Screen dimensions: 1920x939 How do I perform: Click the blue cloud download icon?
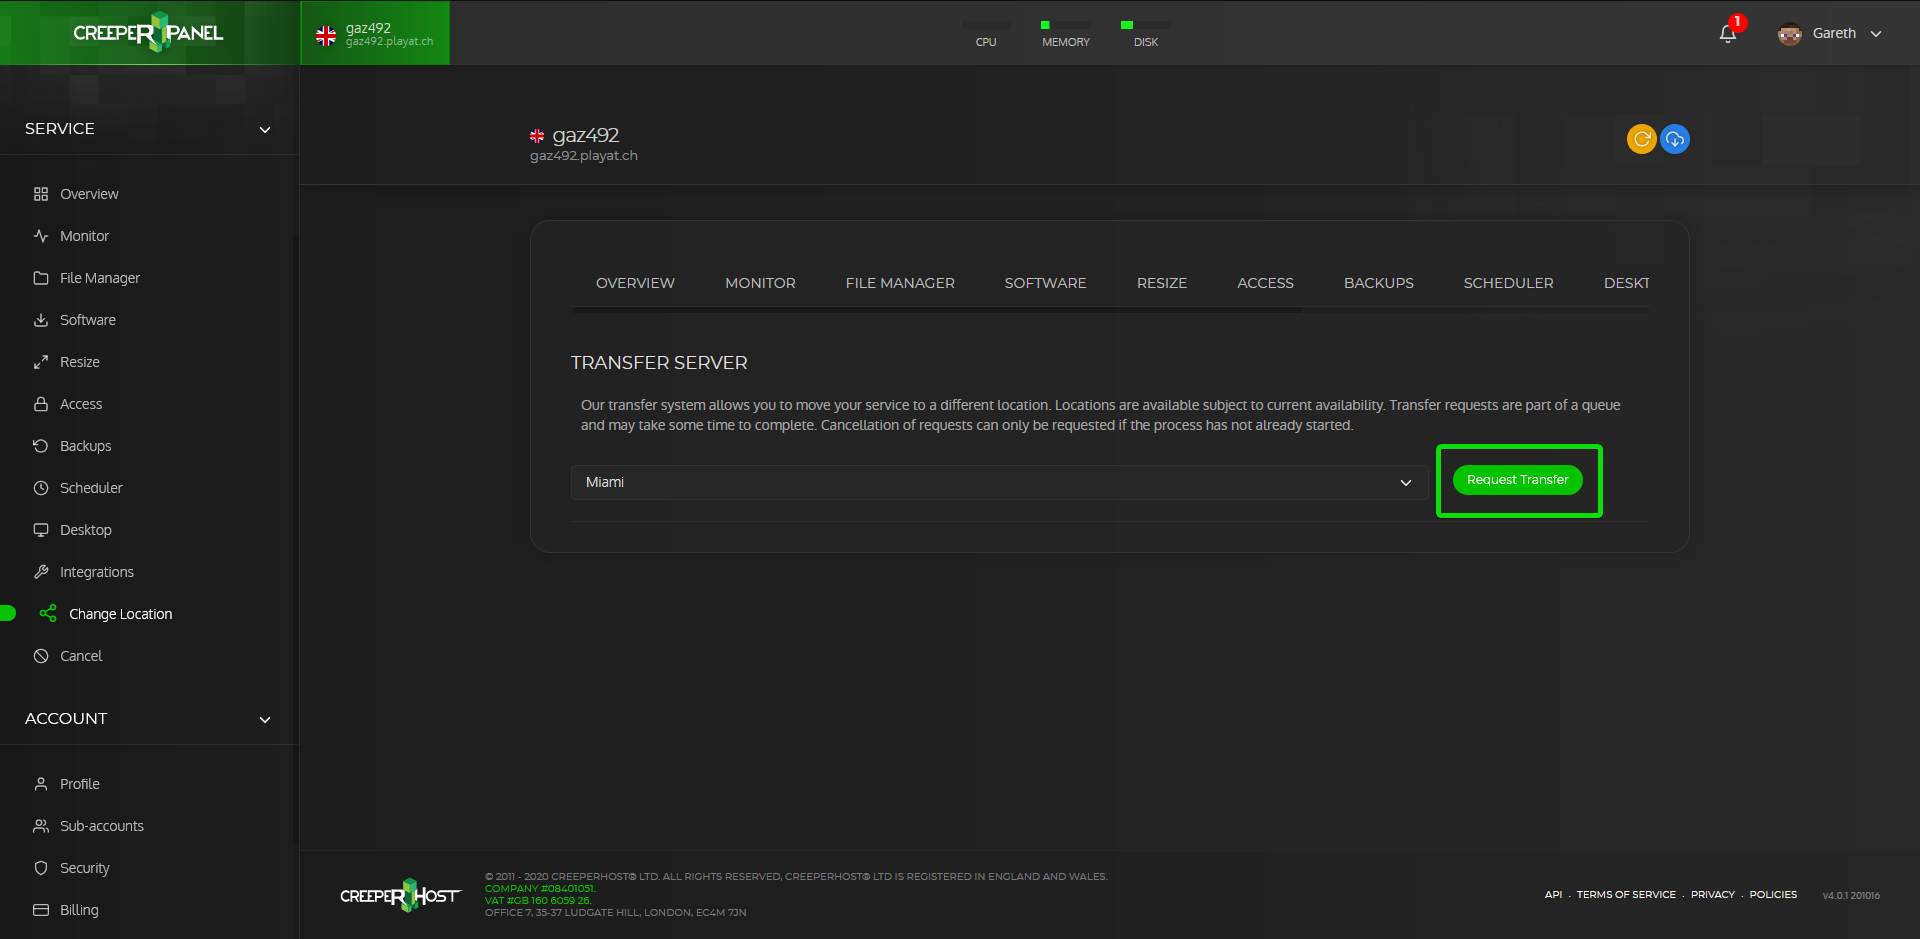1675,139
